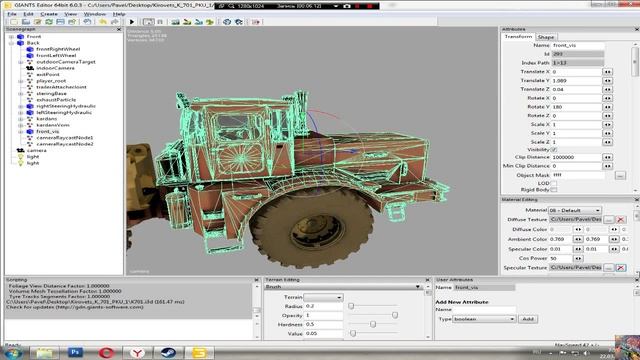Click the green reload scene toolbar icon
The width and height of the screenshot is (640, 360).
pyautogui.click(x=49, y=22)
